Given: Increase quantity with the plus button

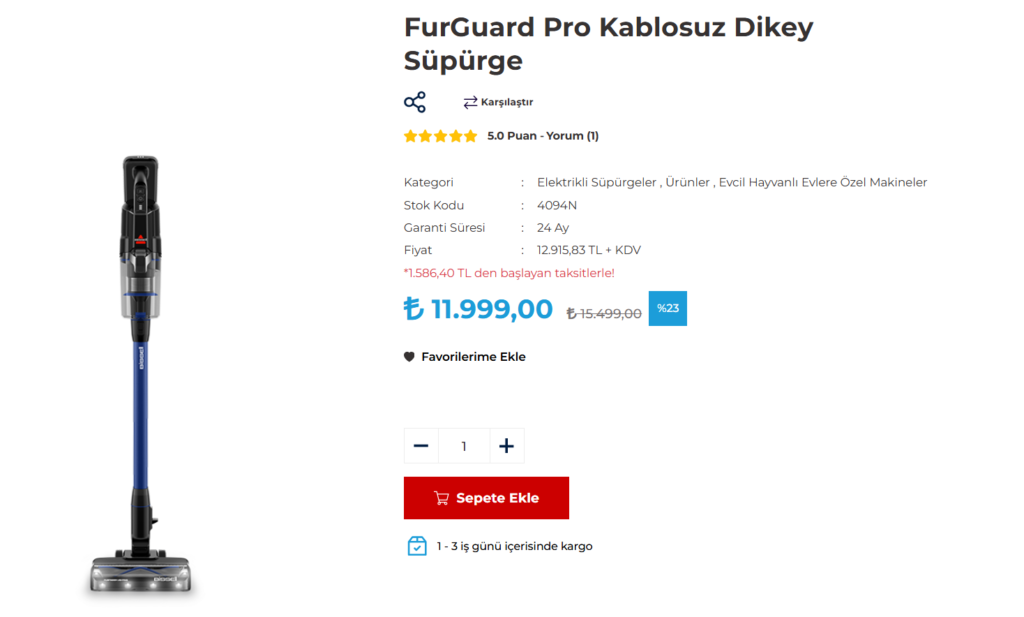Looking at the screenshot, I should [506, 446].
